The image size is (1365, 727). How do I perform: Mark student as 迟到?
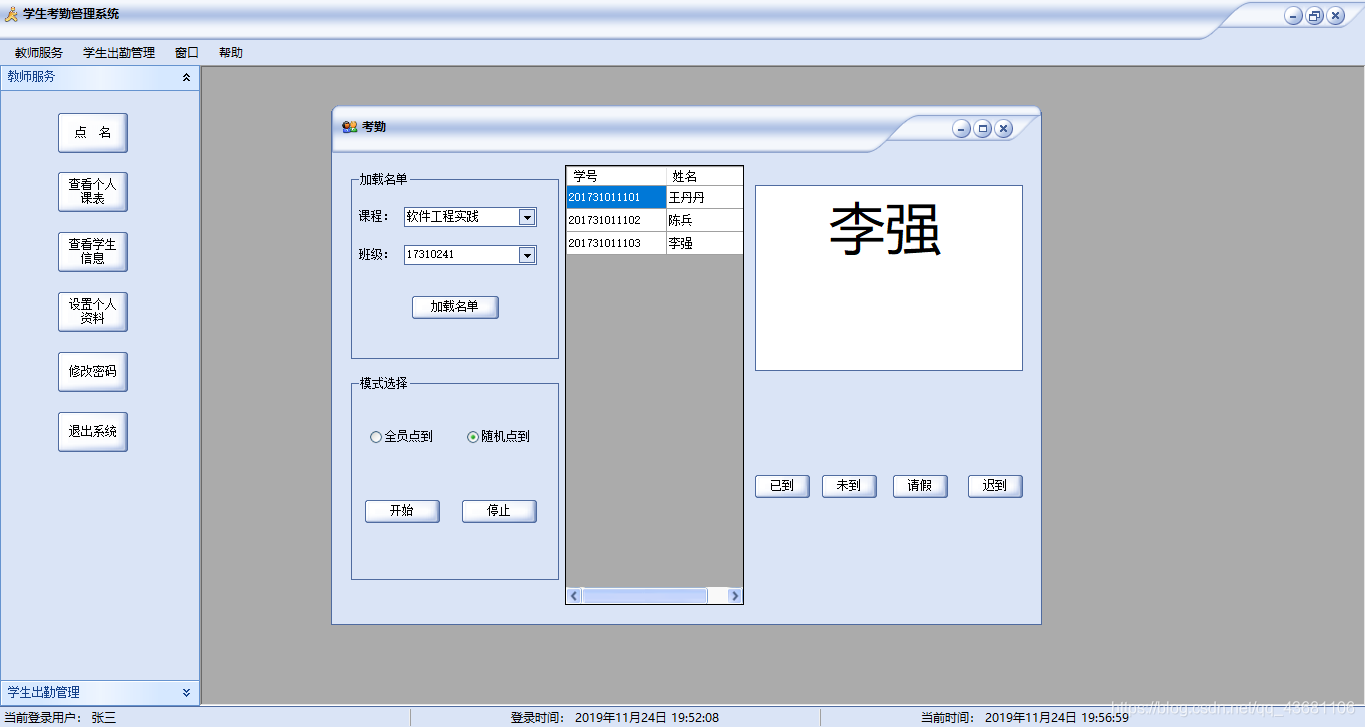(995, 486)
